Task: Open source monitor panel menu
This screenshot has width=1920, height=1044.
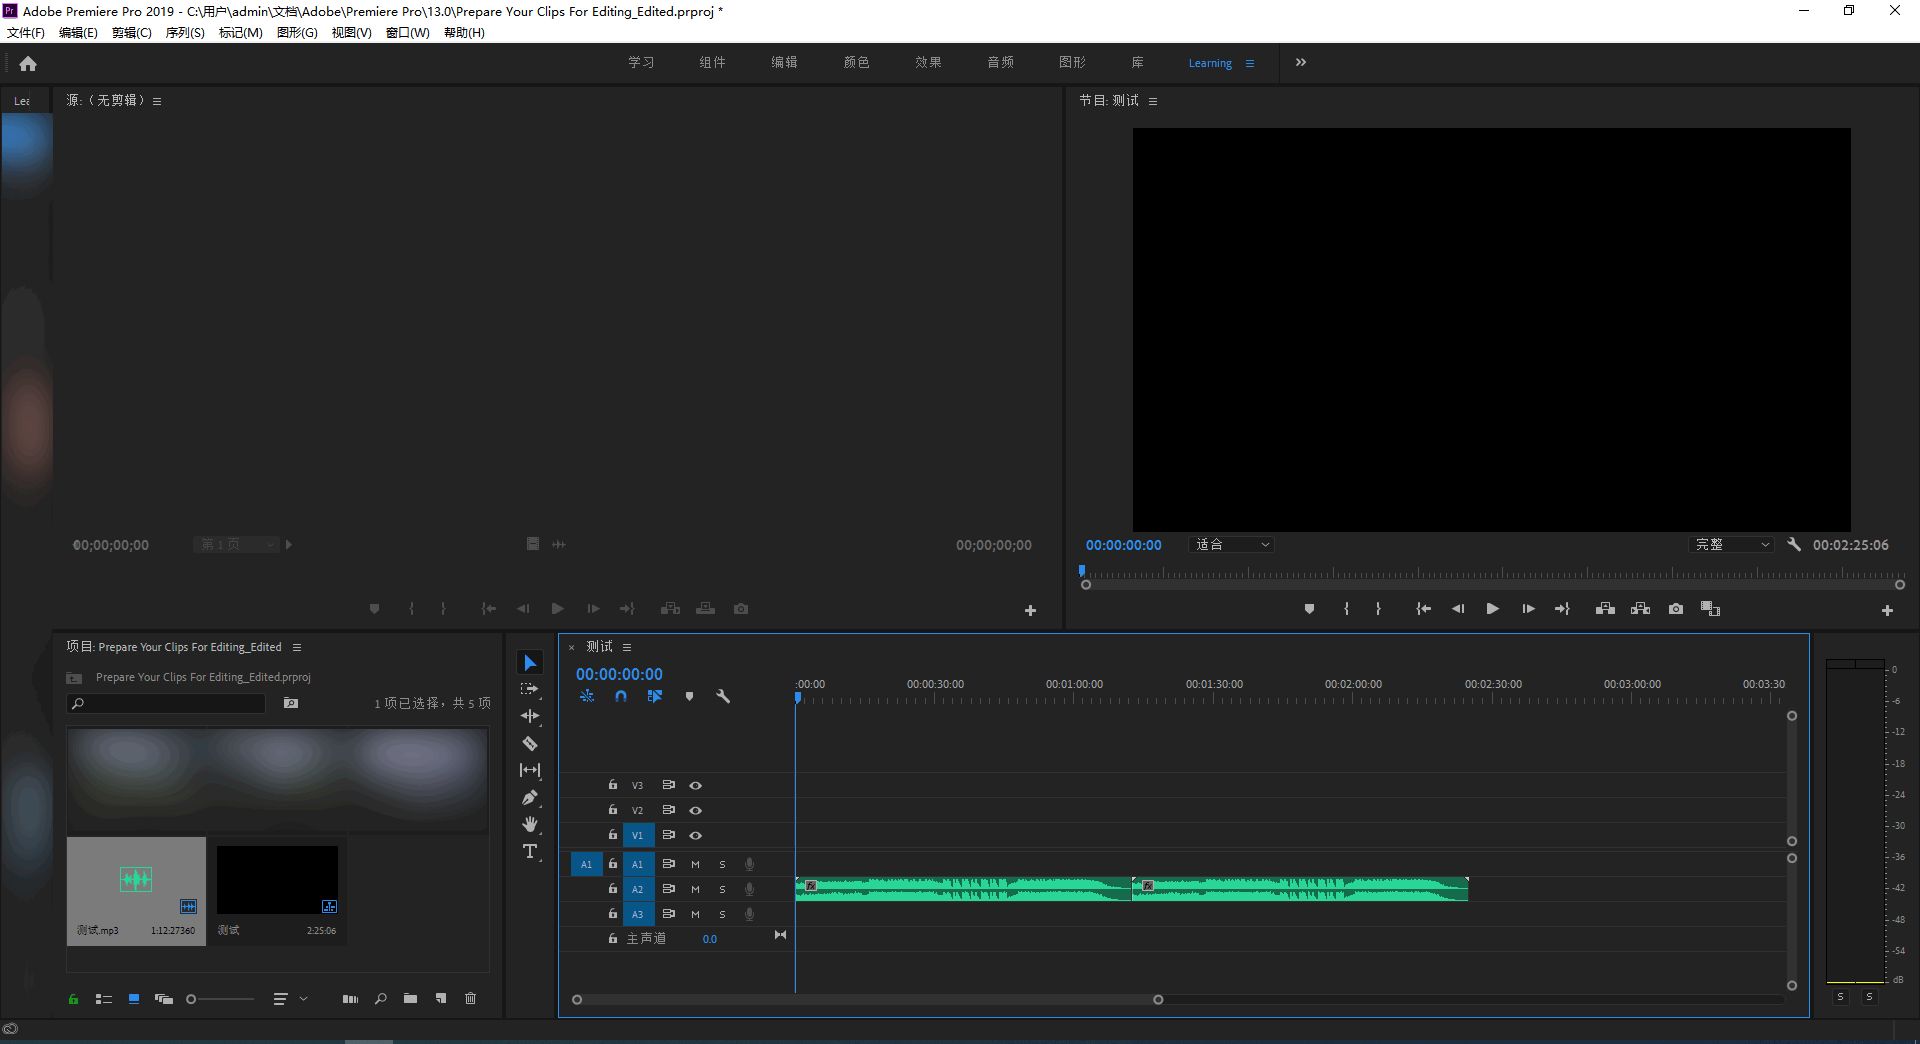Action: [157, 101]
